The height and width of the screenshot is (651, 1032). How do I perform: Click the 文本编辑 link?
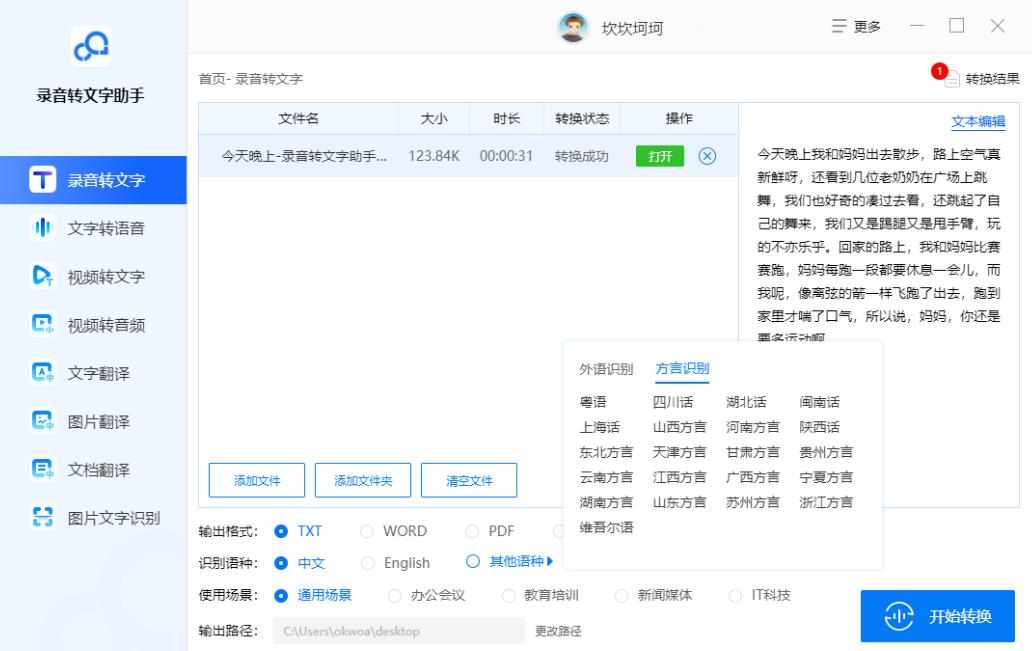[x=977, y=121]
